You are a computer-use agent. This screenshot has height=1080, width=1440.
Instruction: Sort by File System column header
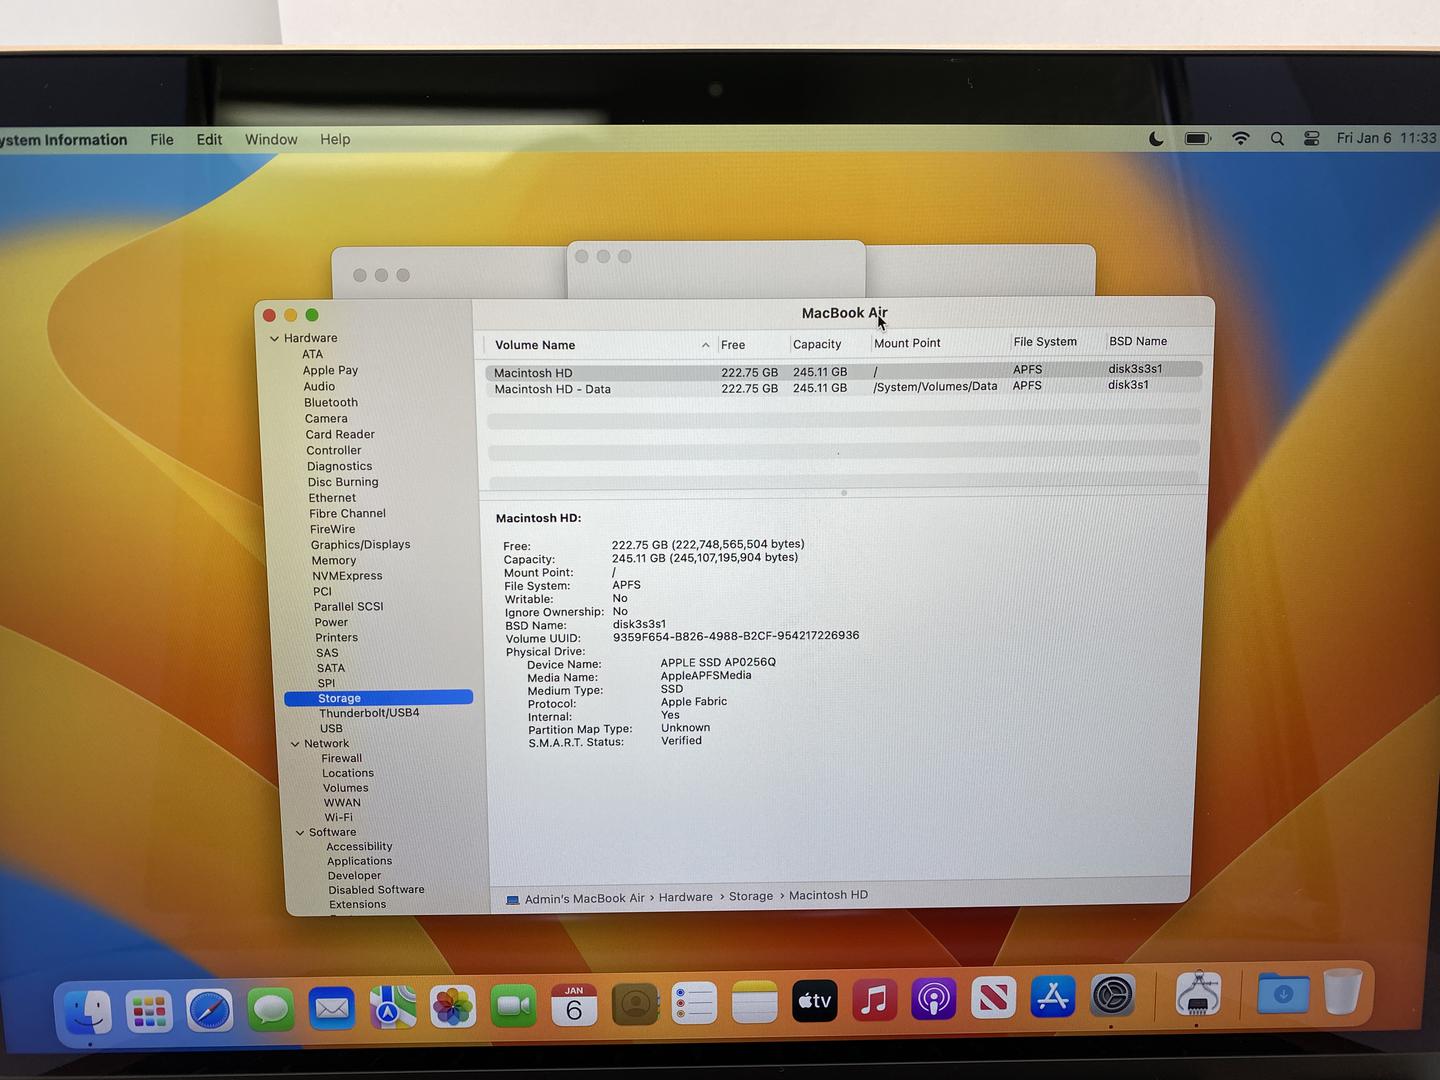[x=1045, y=342]
